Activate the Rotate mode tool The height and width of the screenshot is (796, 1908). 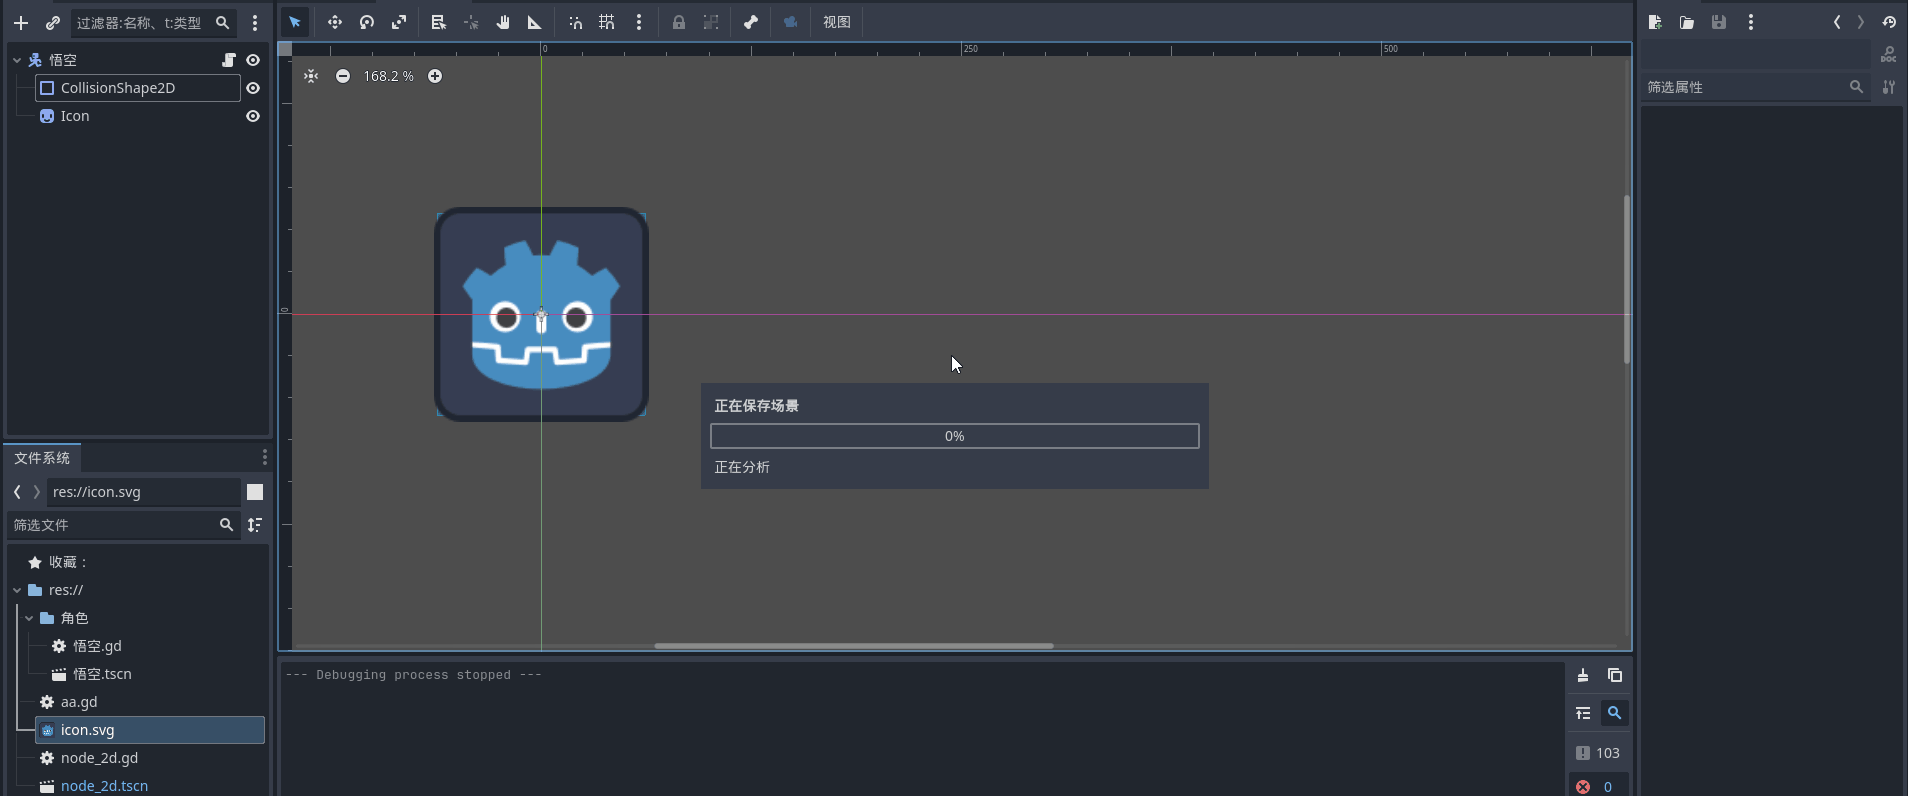point(367,22)
